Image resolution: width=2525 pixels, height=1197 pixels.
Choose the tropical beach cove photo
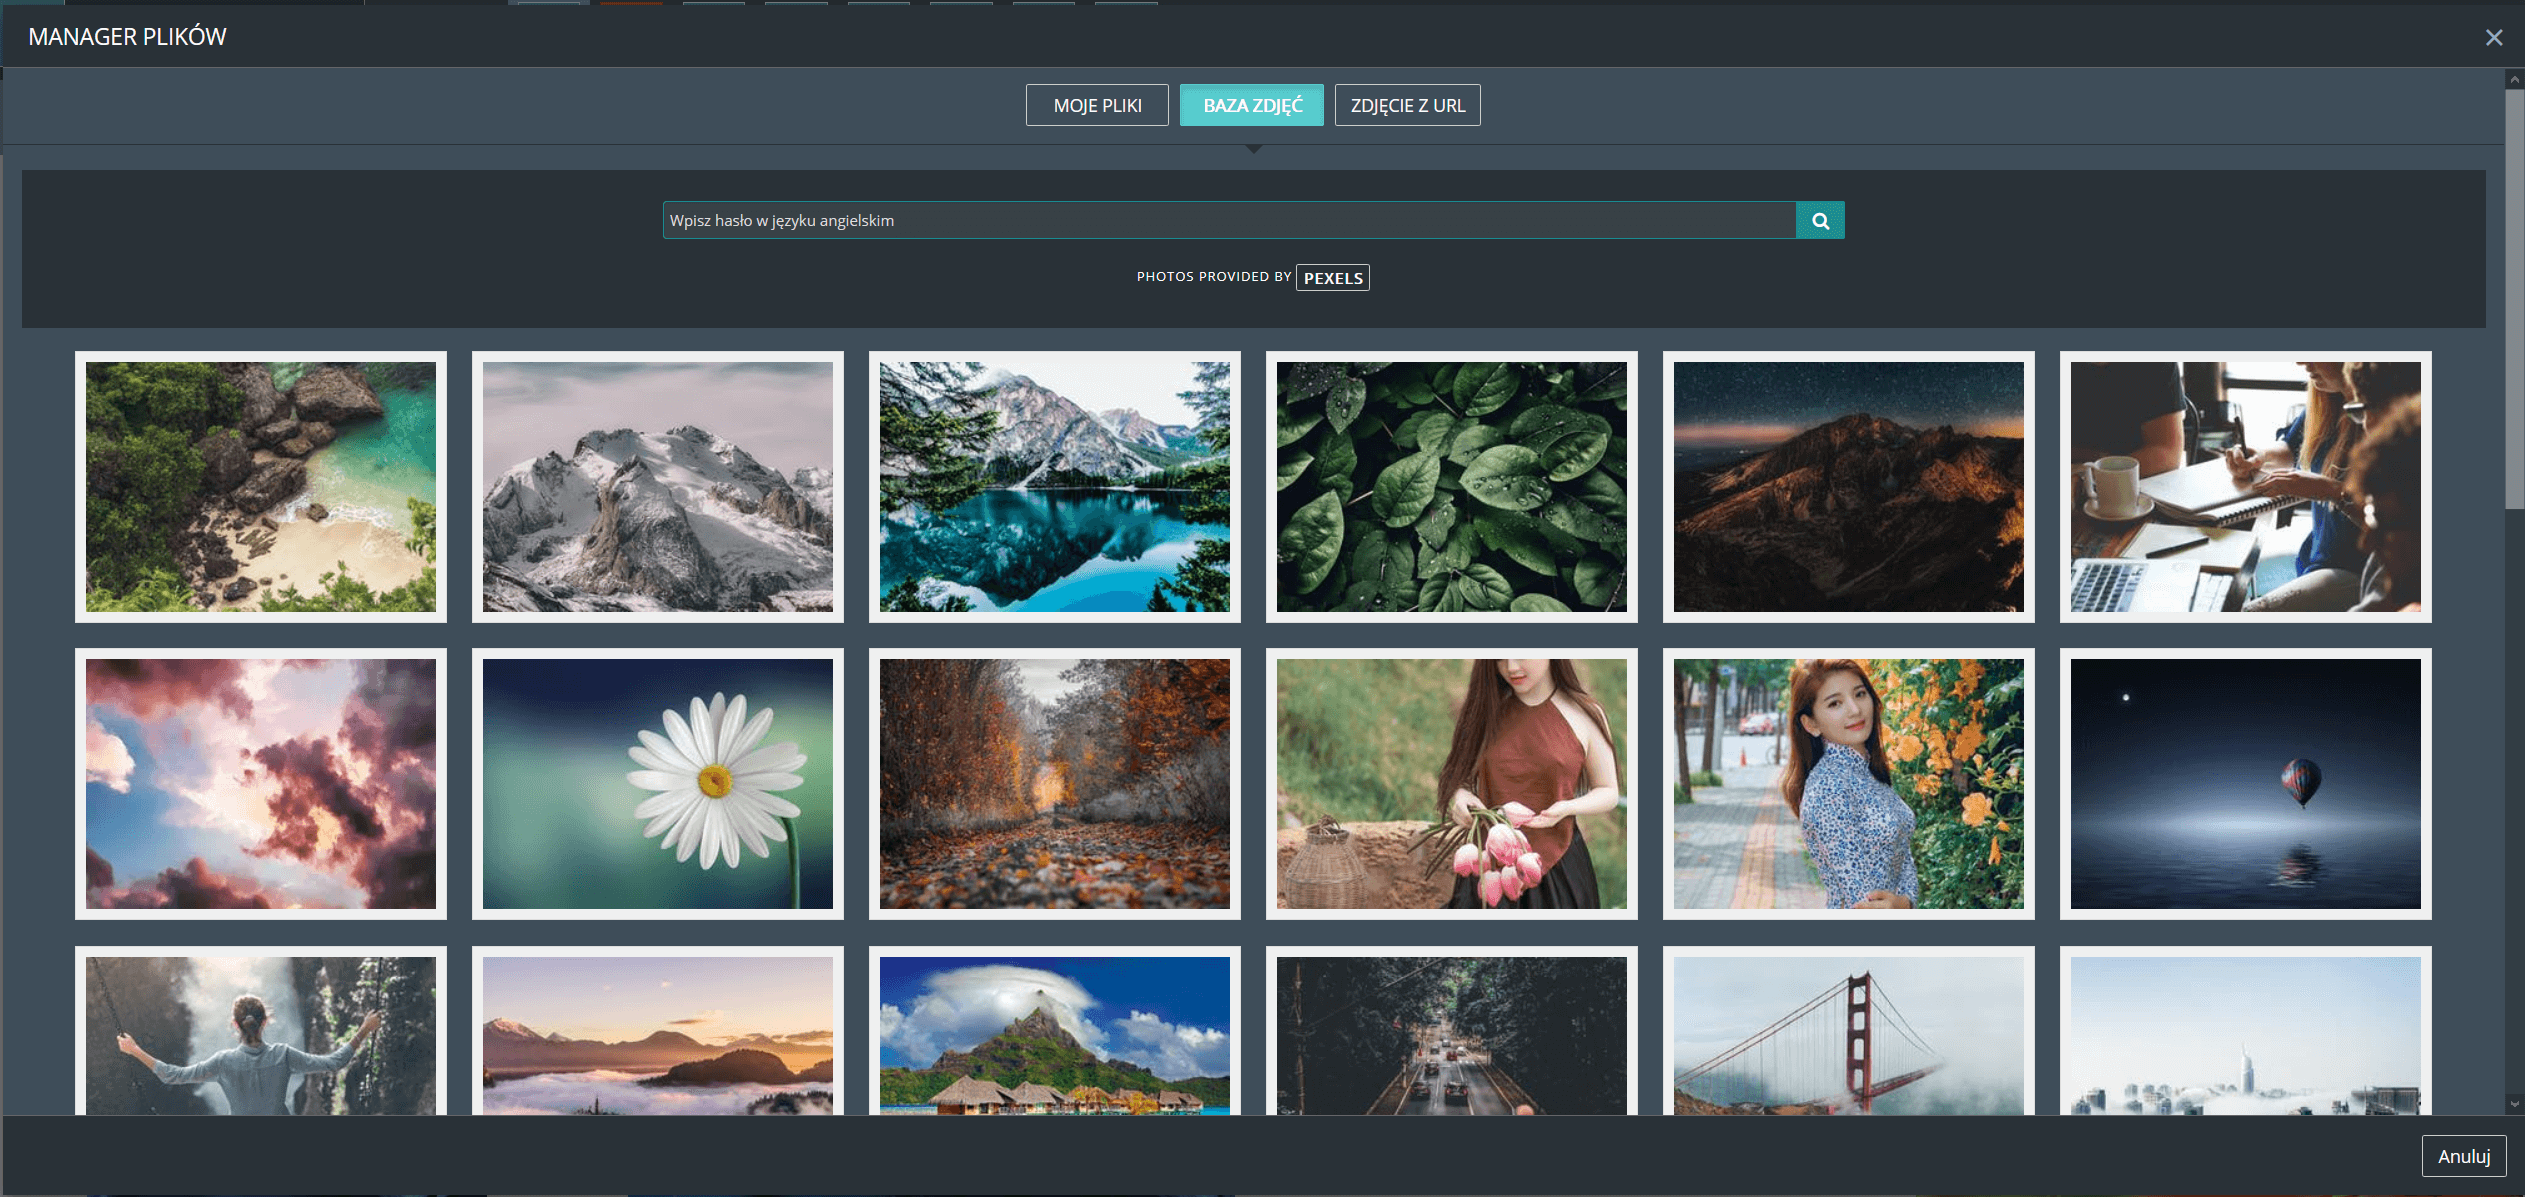point(261,487)
